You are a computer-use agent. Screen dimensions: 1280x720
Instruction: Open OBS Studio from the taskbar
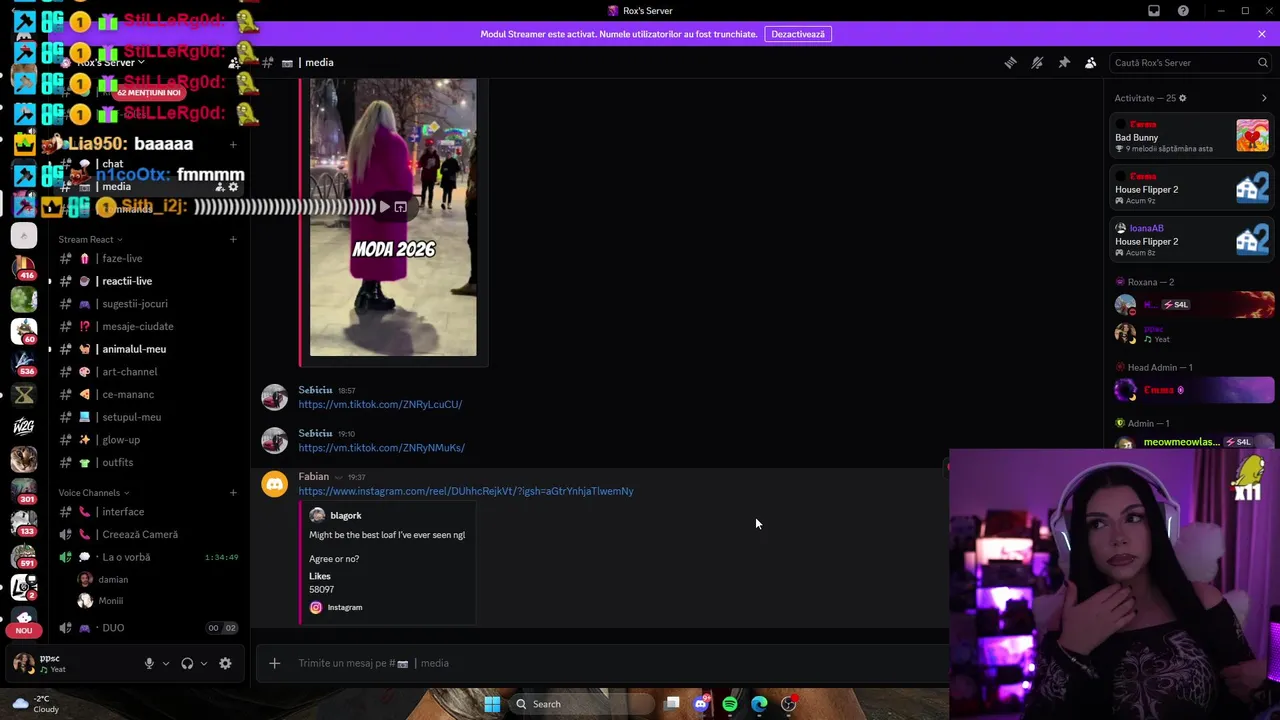click(789, 704)
